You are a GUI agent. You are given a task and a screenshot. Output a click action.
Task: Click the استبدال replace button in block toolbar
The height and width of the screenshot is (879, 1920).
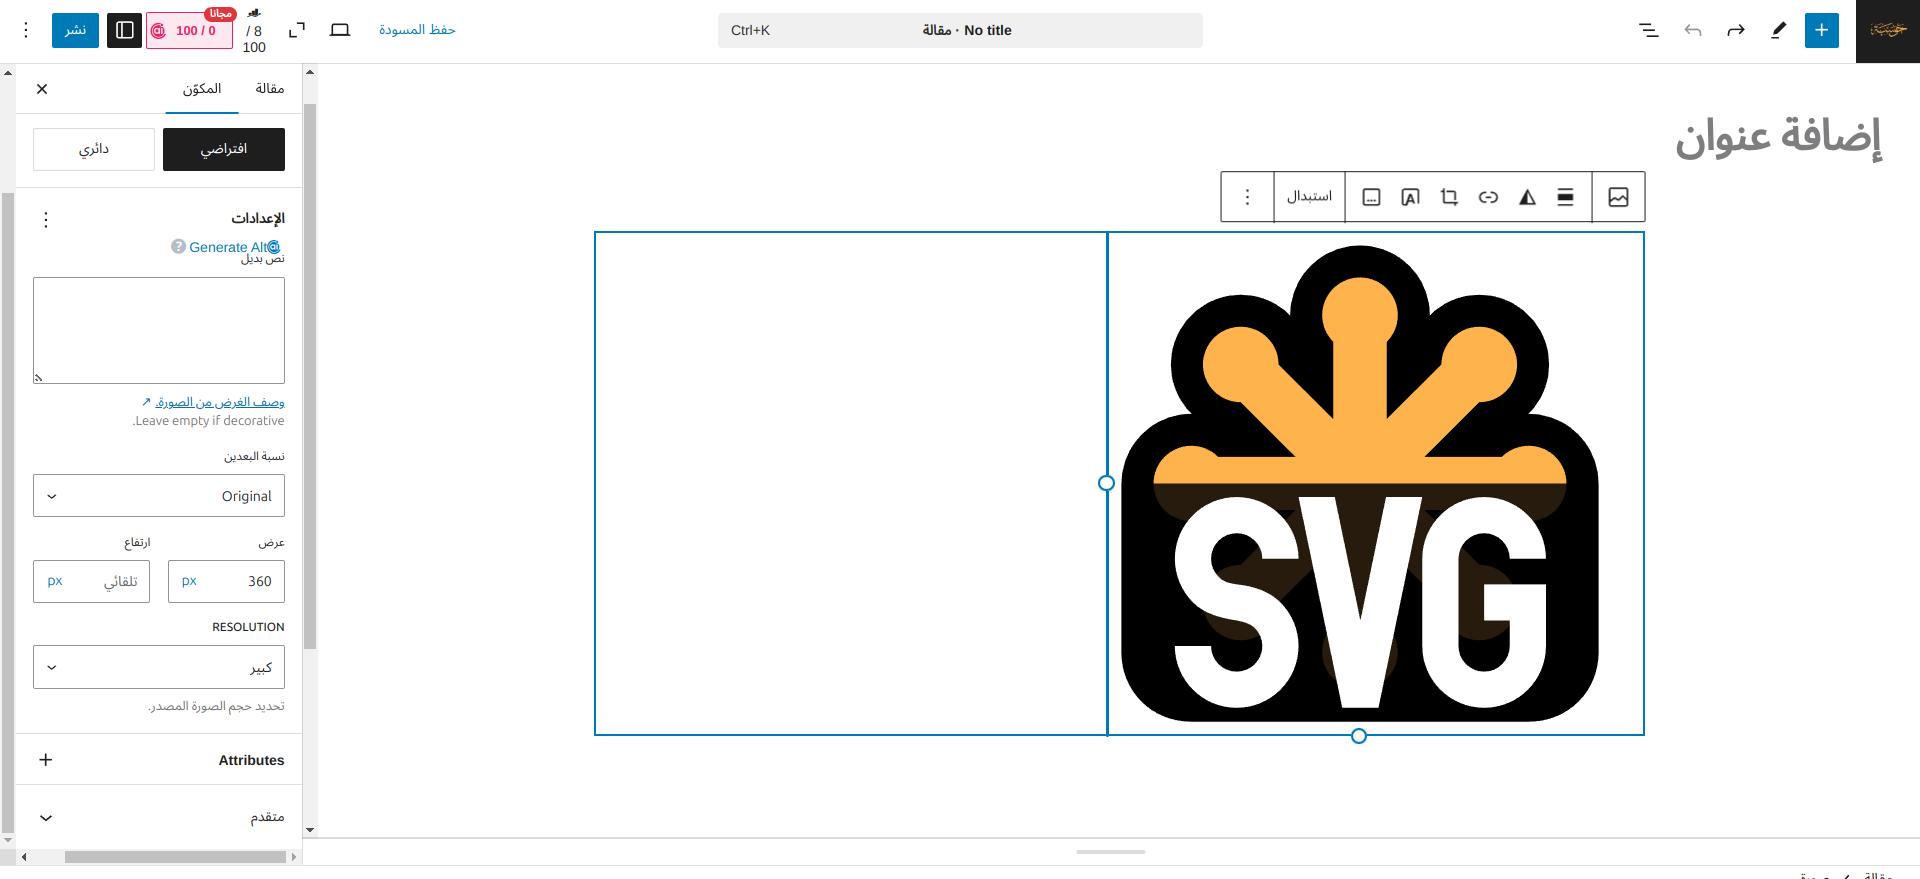pyautogui.click(x=1309, y=197)
